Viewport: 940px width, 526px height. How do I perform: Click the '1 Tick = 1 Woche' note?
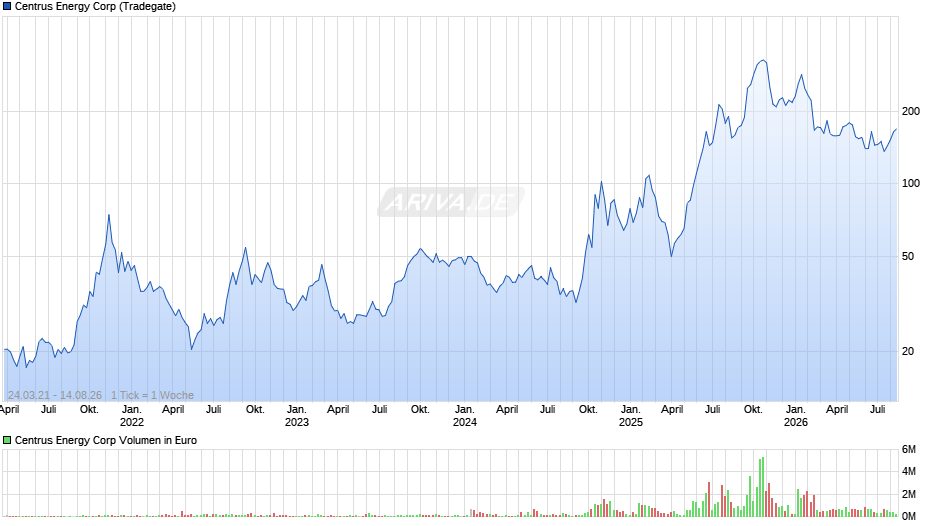[x=152, y=395]
